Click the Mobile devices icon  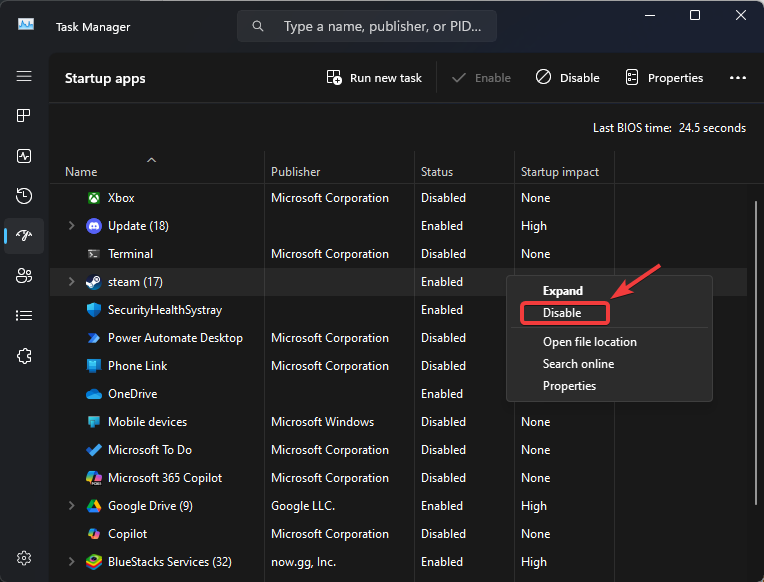pyautogui.click(x=94, y=422)
